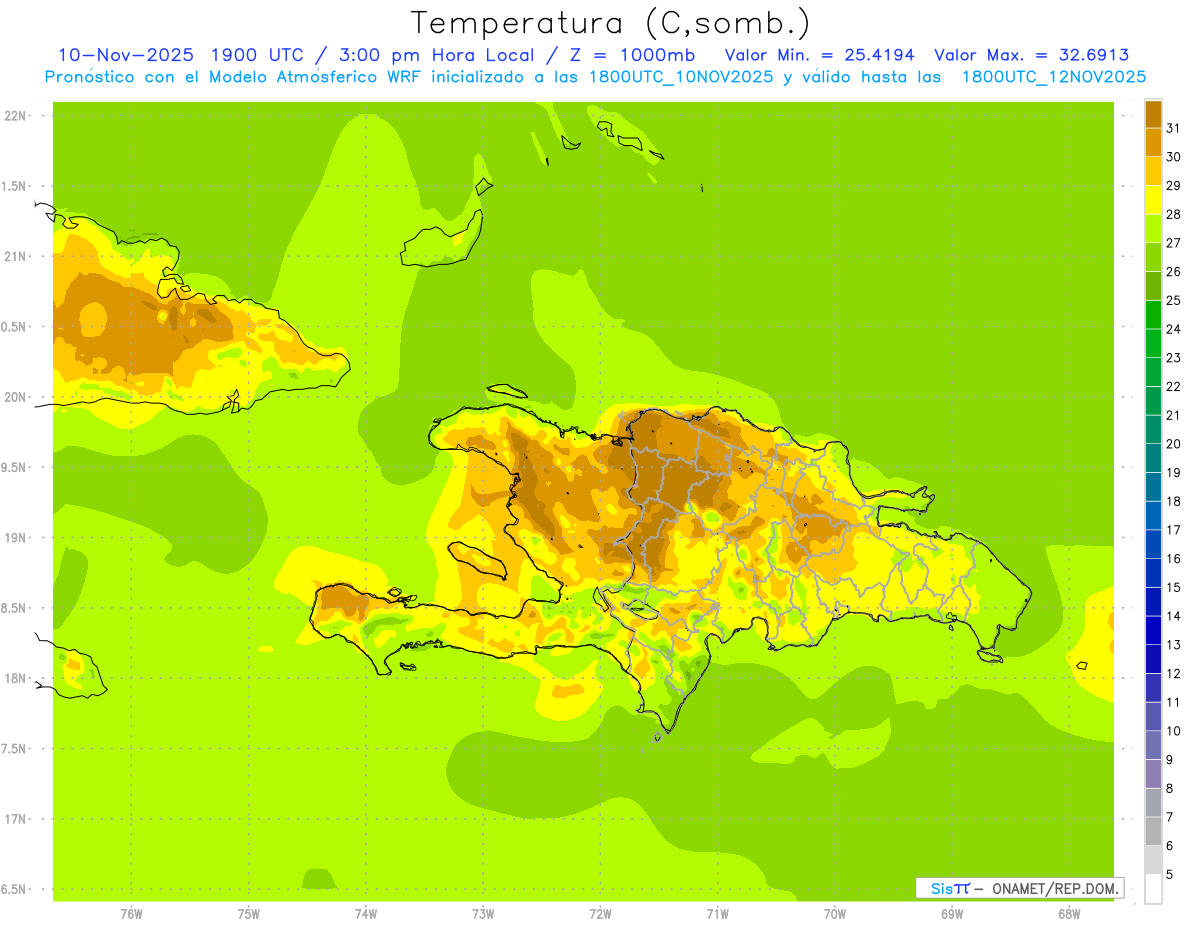Click the "19N" latitude label
Screen dimensions: 1200x927
pos(15,538)
